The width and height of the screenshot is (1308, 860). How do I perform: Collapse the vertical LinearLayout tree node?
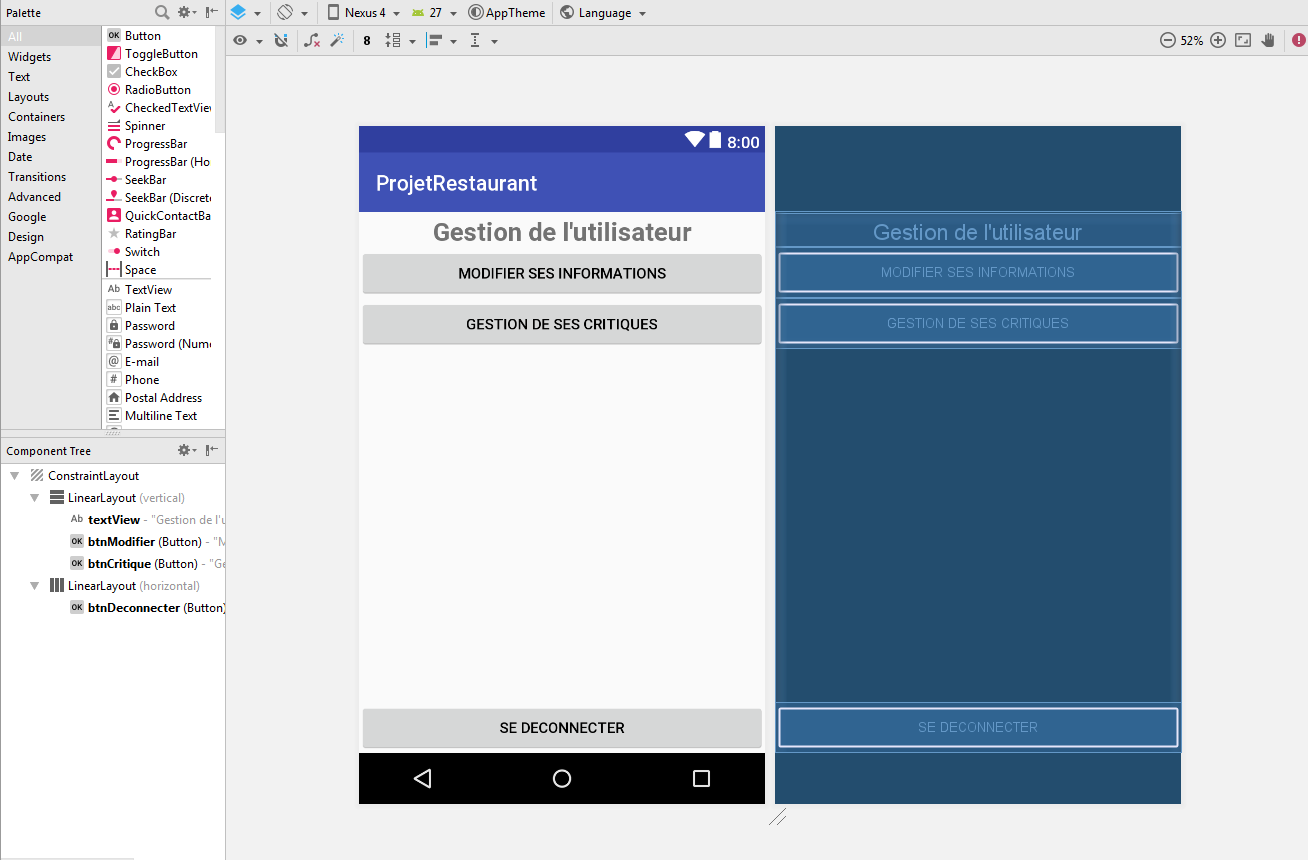35,497
